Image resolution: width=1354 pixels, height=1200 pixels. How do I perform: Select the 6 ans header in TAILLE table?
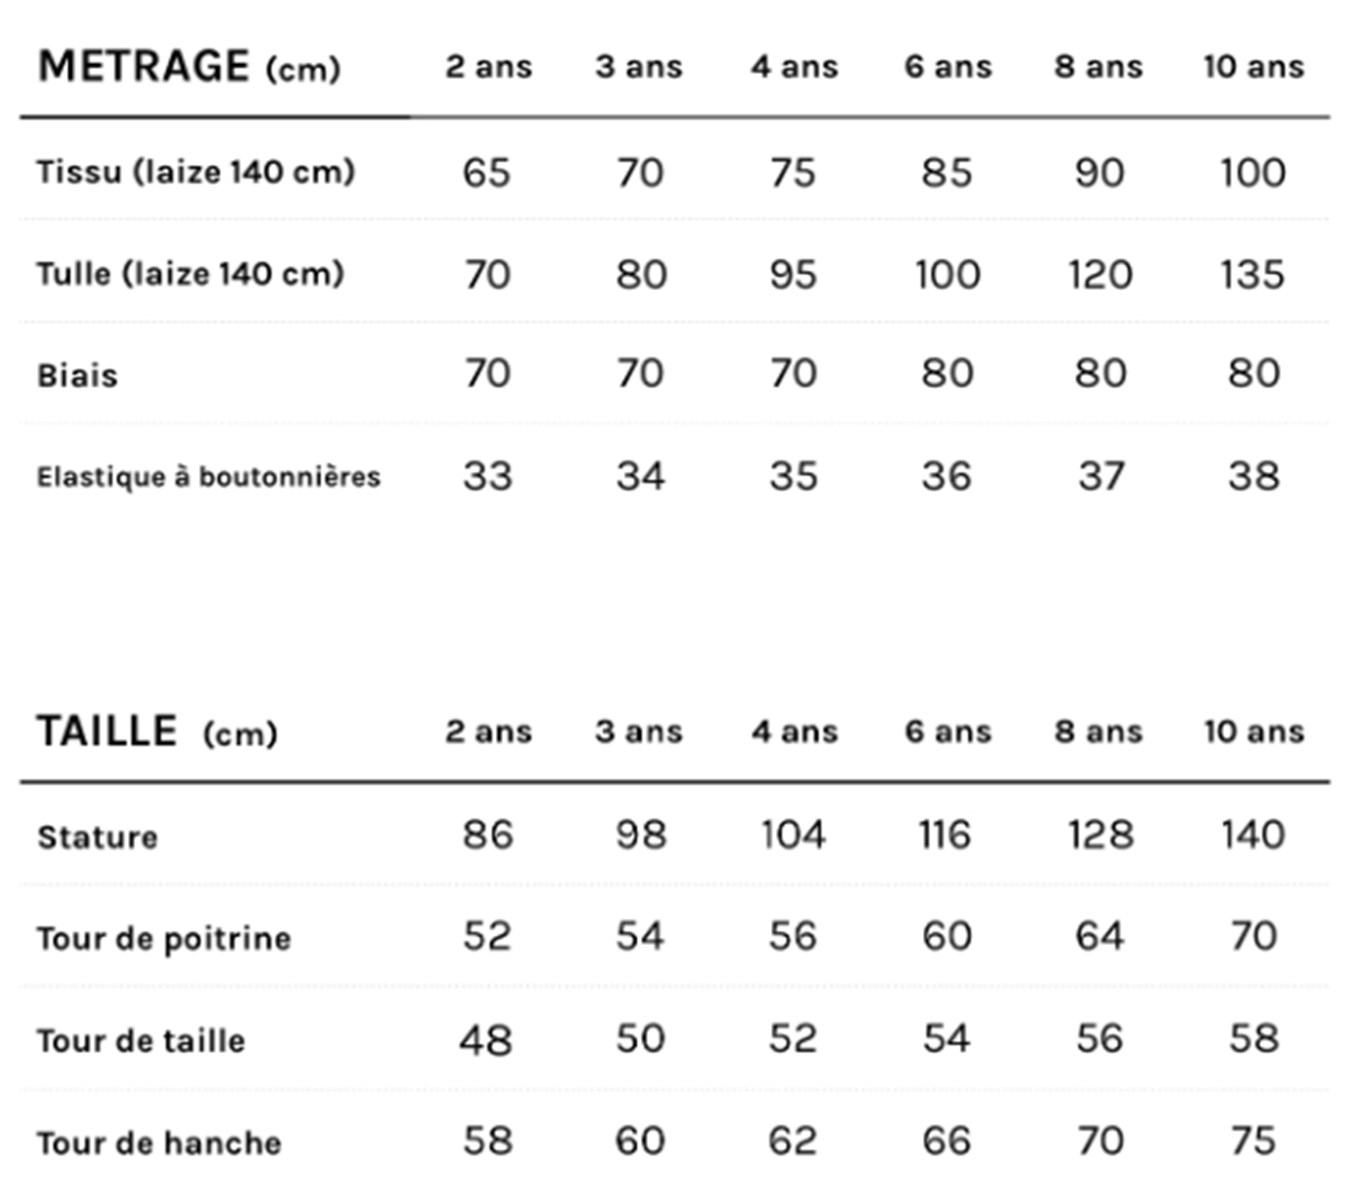click(947, 732)
